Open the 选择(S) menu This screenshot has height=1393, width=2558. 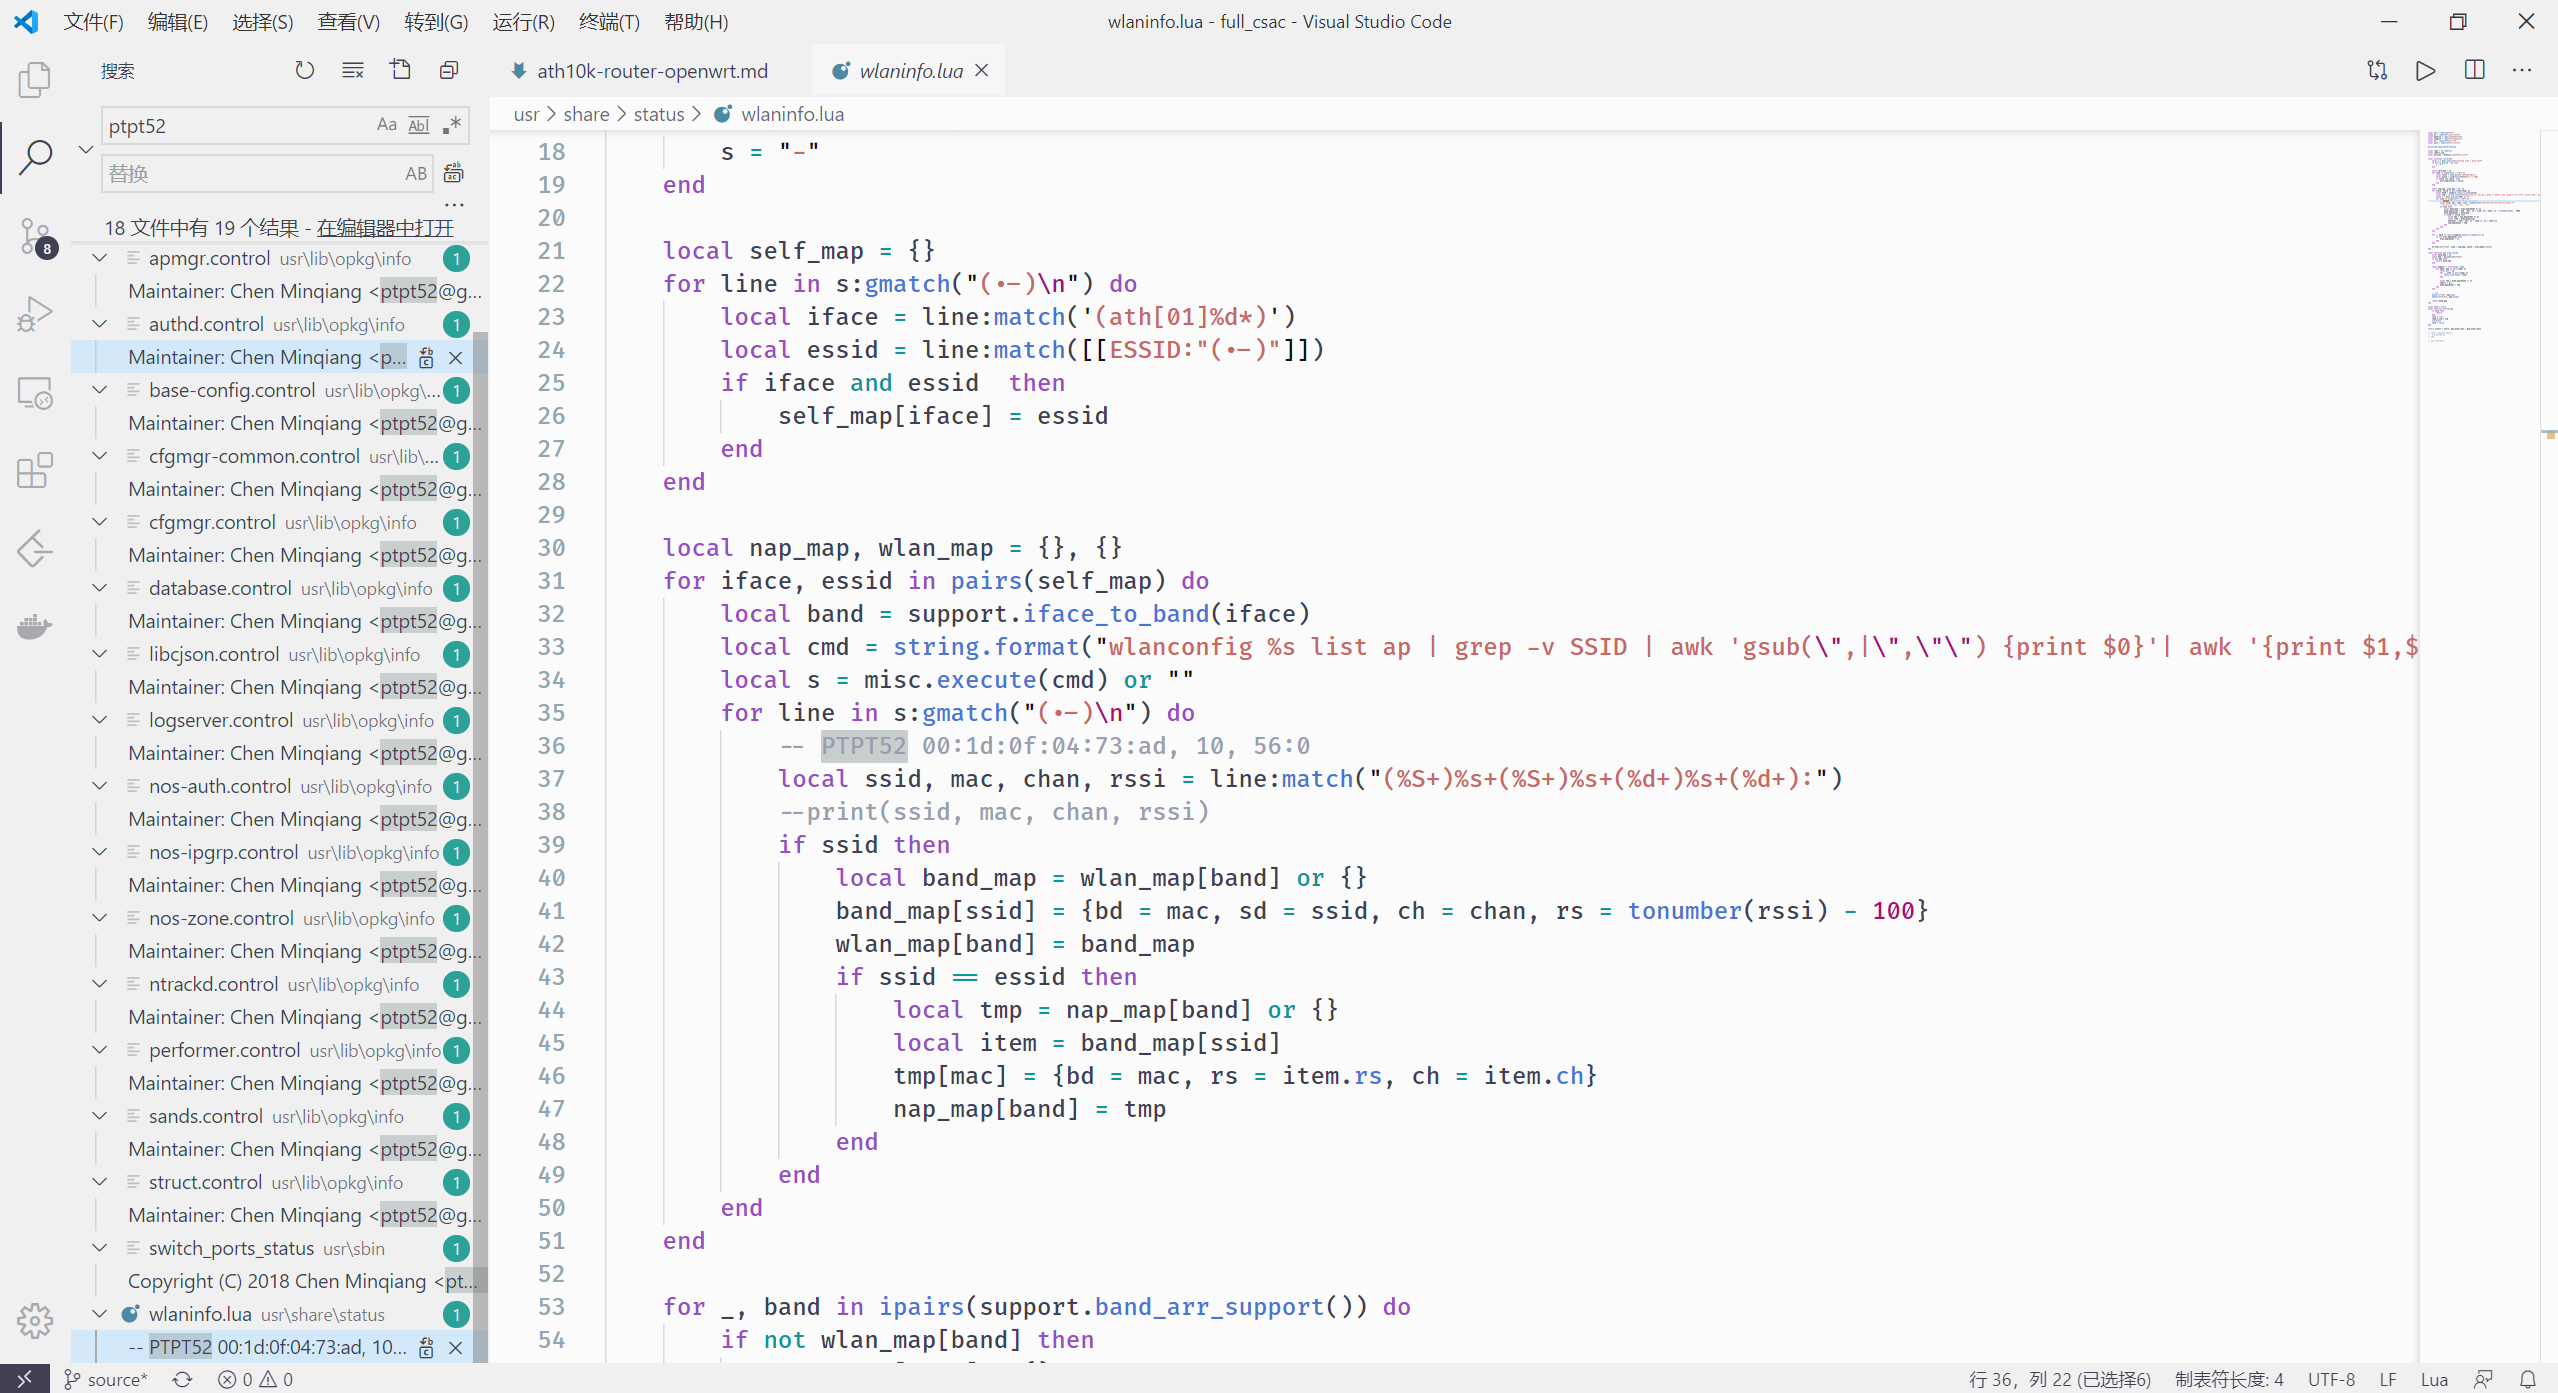(x=263, y=21)
